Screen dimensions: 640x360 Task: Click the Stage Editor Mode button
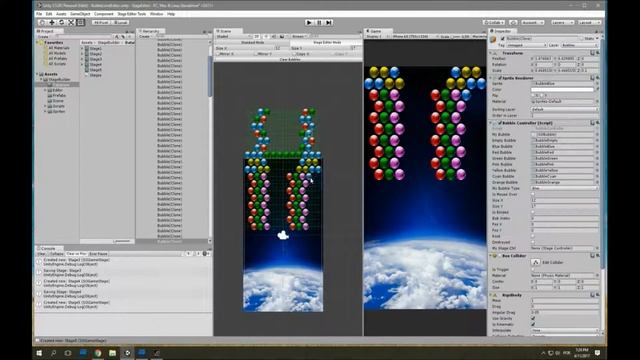327,42
